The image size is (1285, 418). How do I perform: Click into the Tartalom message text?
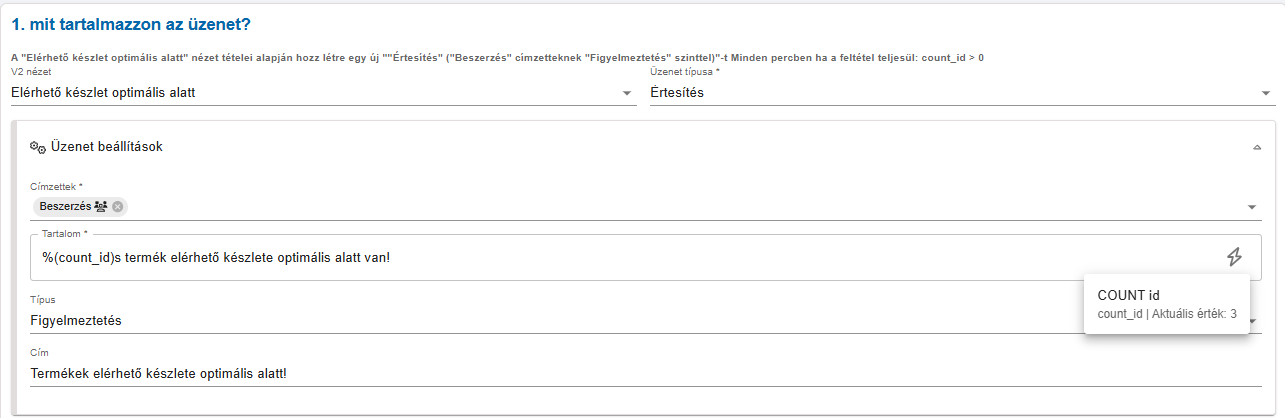tap(216, 258)
